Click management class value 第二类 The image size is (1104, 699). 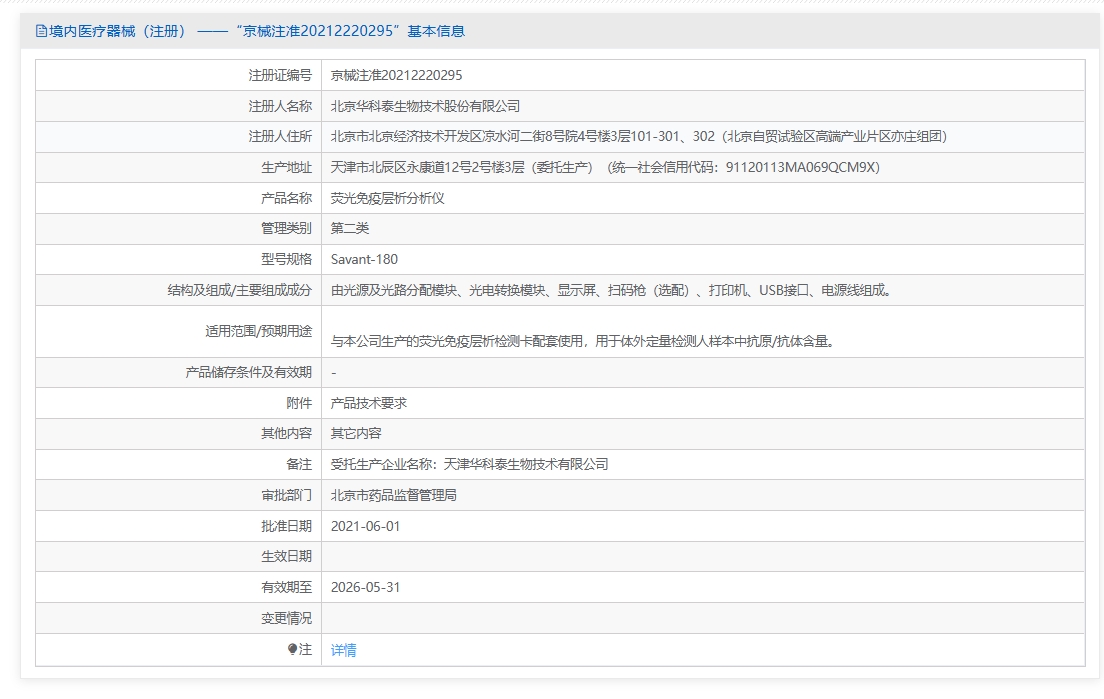350,228
